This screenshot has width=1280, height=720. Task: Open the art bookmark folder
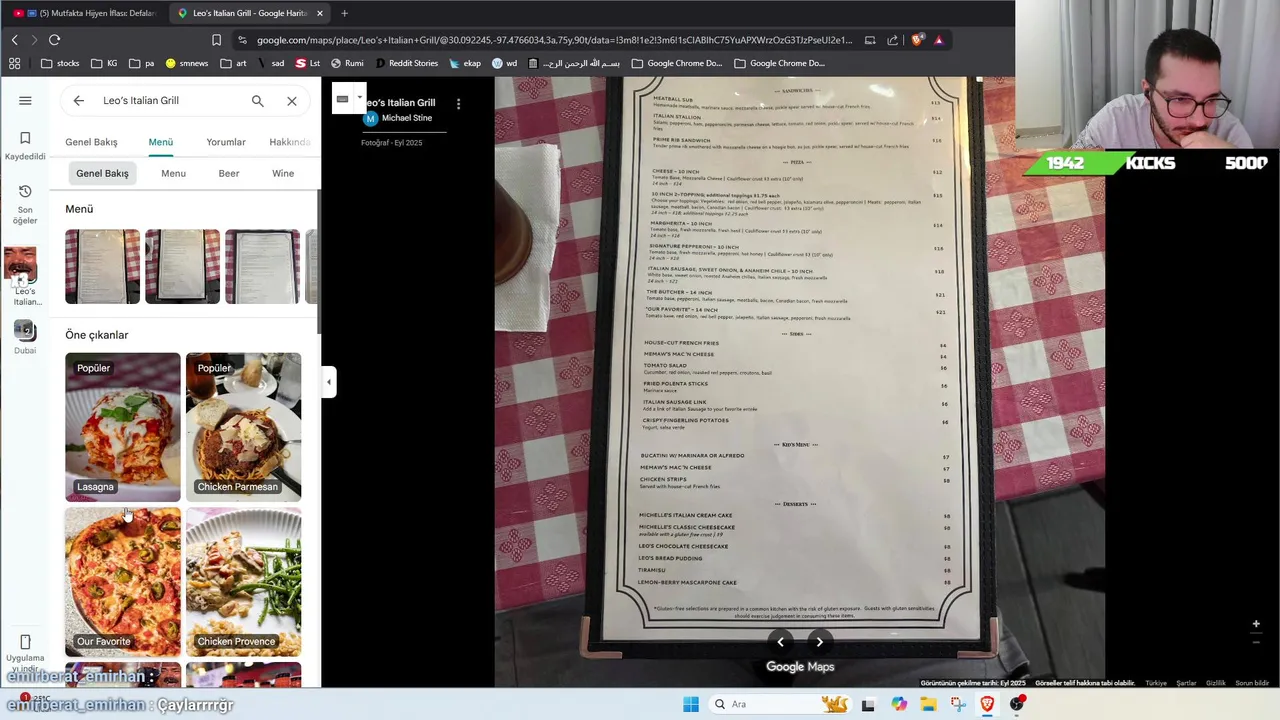point(233,63)
